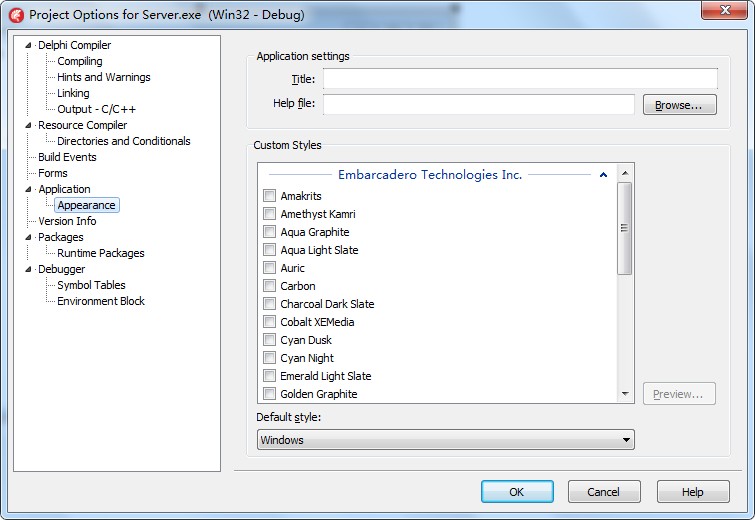The image size is (755, 520).
Task: Open the Hints and Warnings page
Action: coord(104,77)
